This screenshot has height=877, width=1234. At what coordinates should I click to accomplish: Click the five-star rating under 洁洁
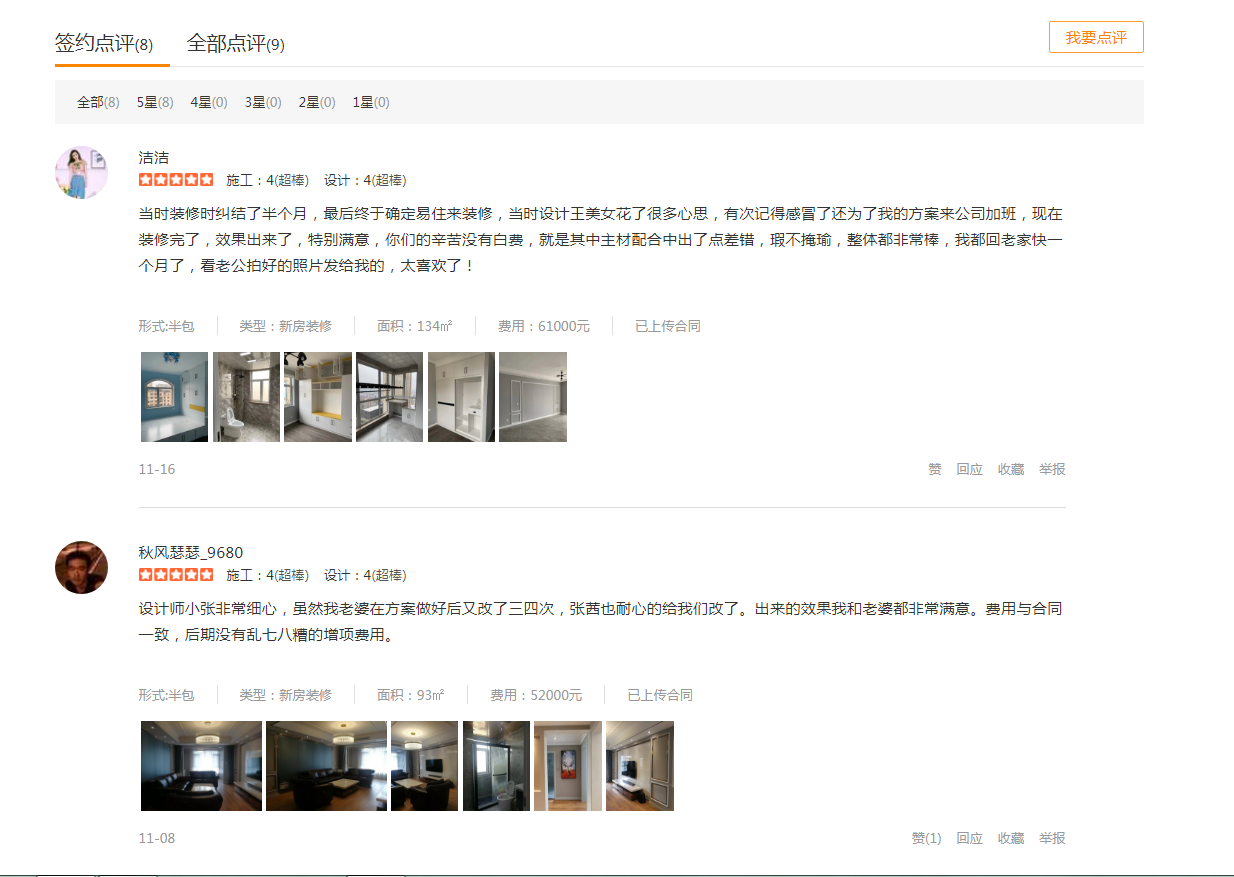(176, 180)
